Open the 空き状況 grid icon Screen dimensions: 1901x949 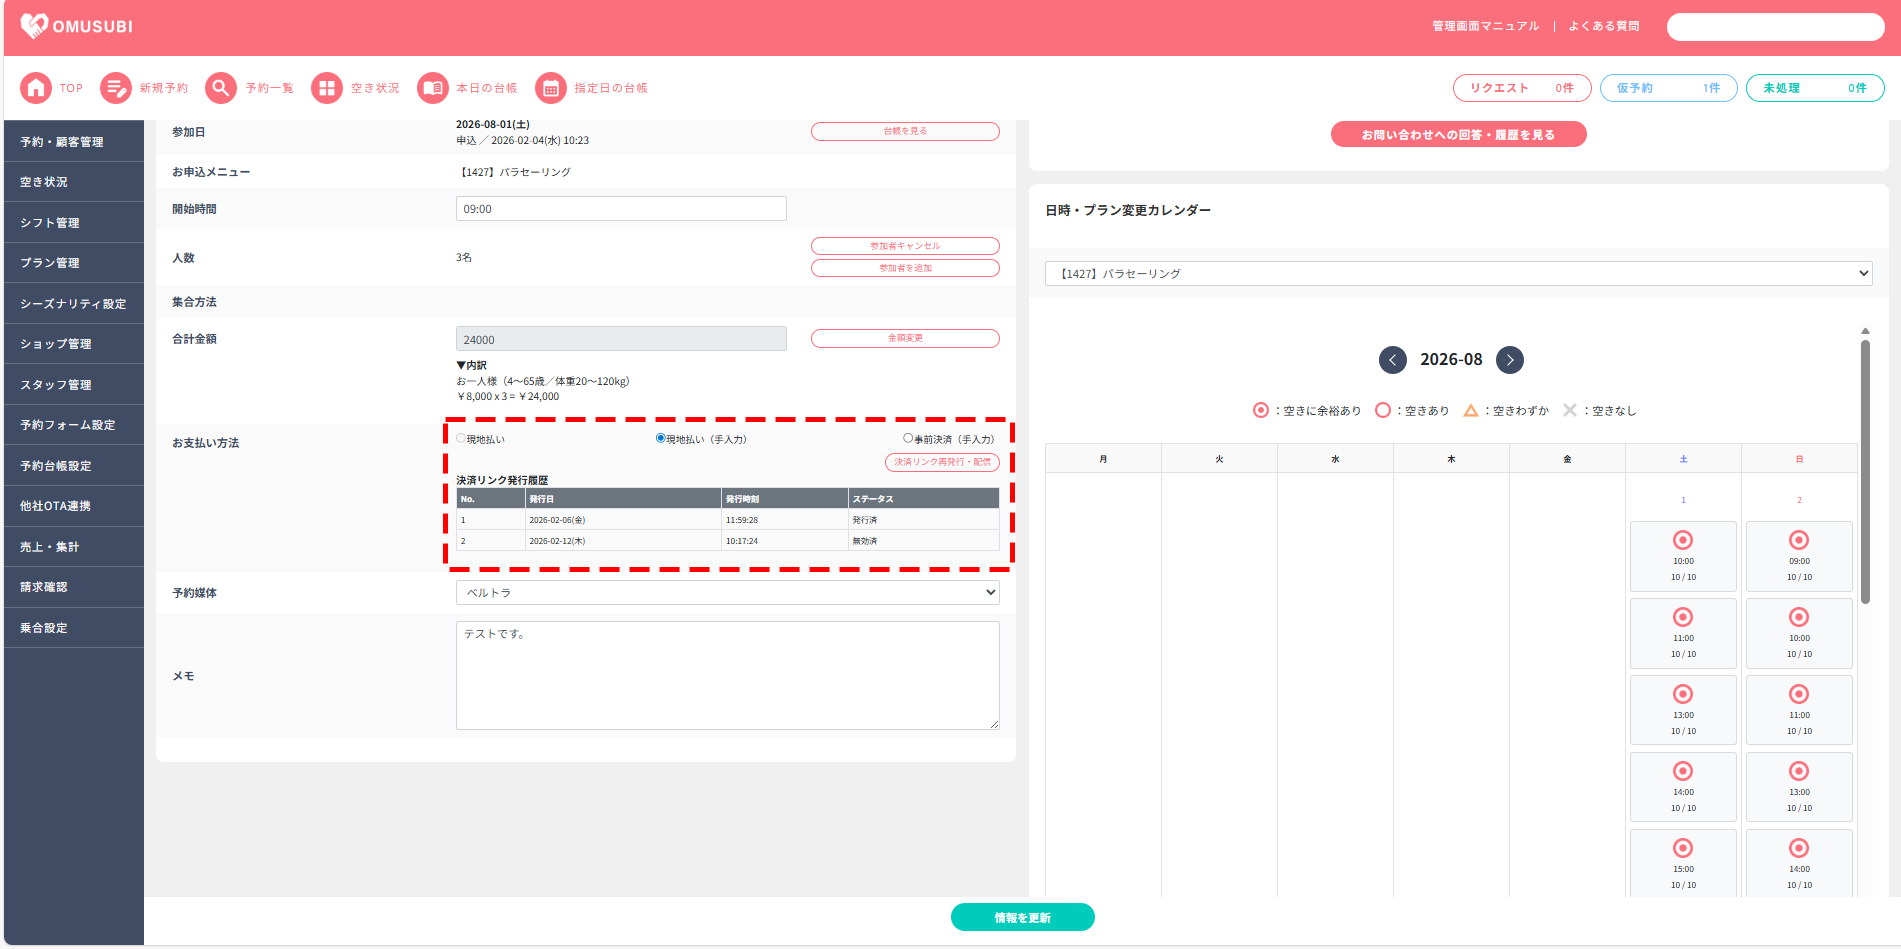[x=326, y=88]
